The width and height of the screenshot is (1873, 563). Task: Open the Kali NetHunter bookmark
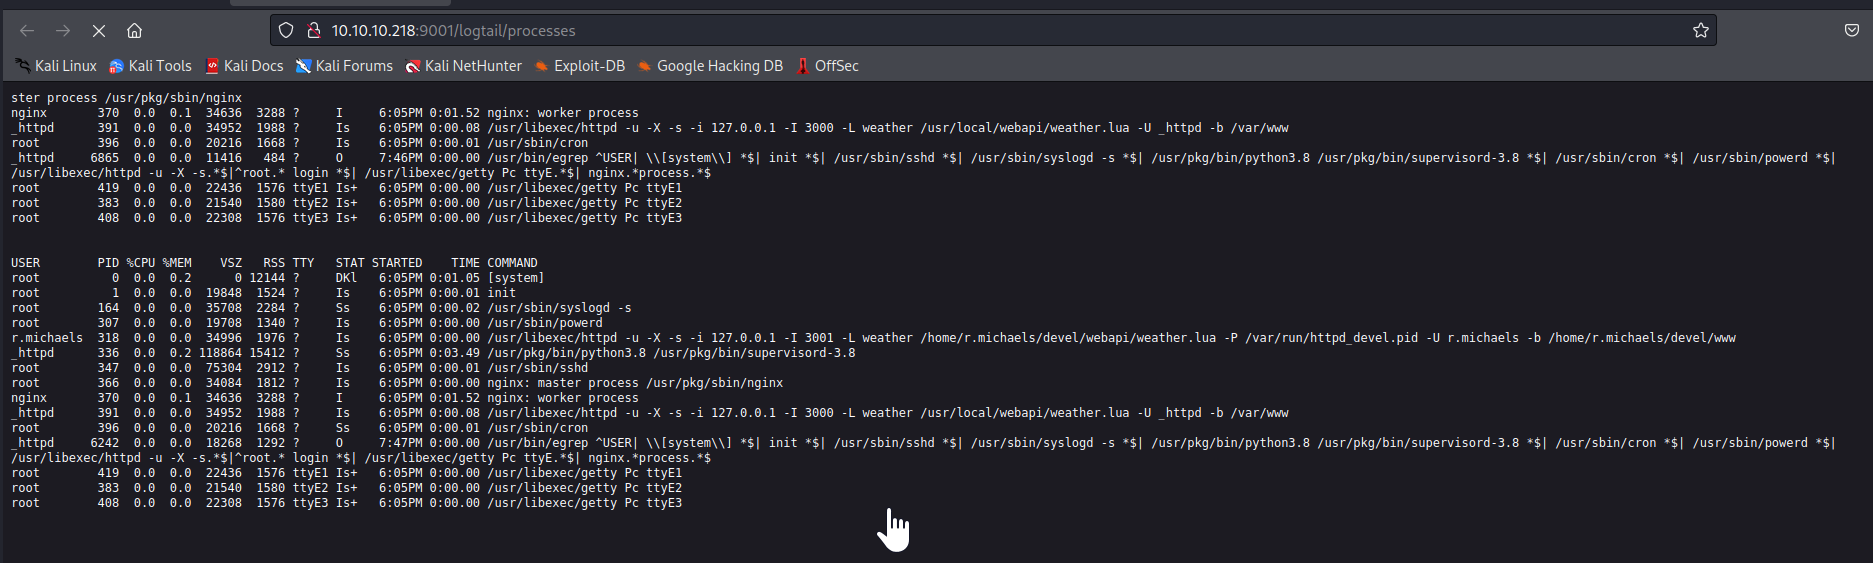(x=463, y=66)
